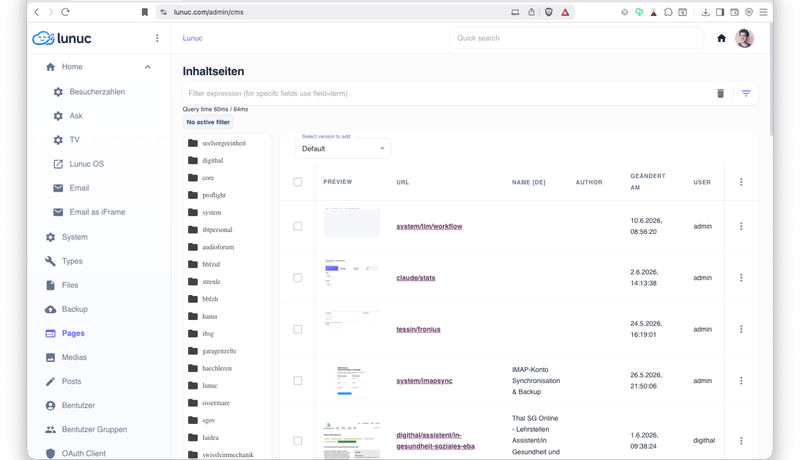Focus the Quick search field
This screenshot has height=460, width=800.
(577, 38)
